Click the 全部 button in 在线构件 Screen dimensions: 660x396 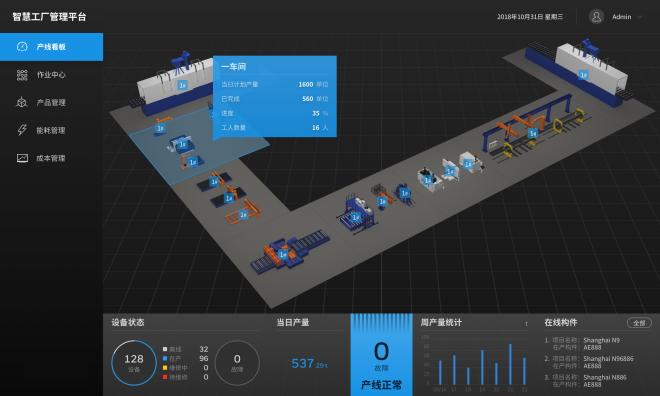639,323
